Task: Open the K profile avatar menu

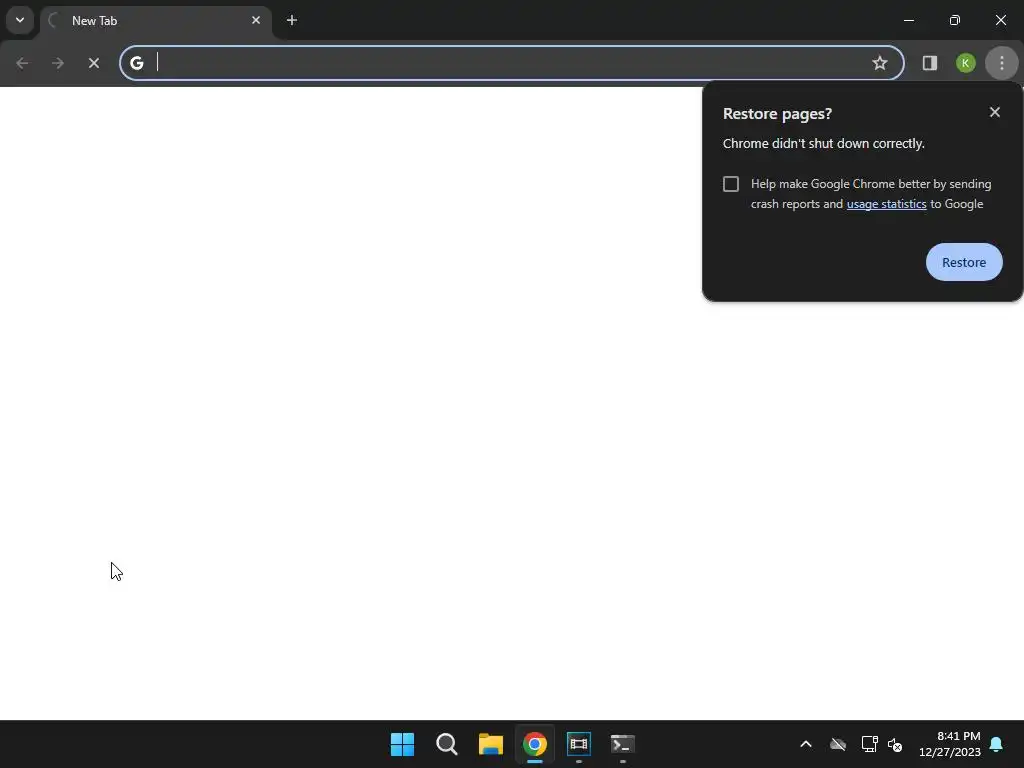Action: 965,63
